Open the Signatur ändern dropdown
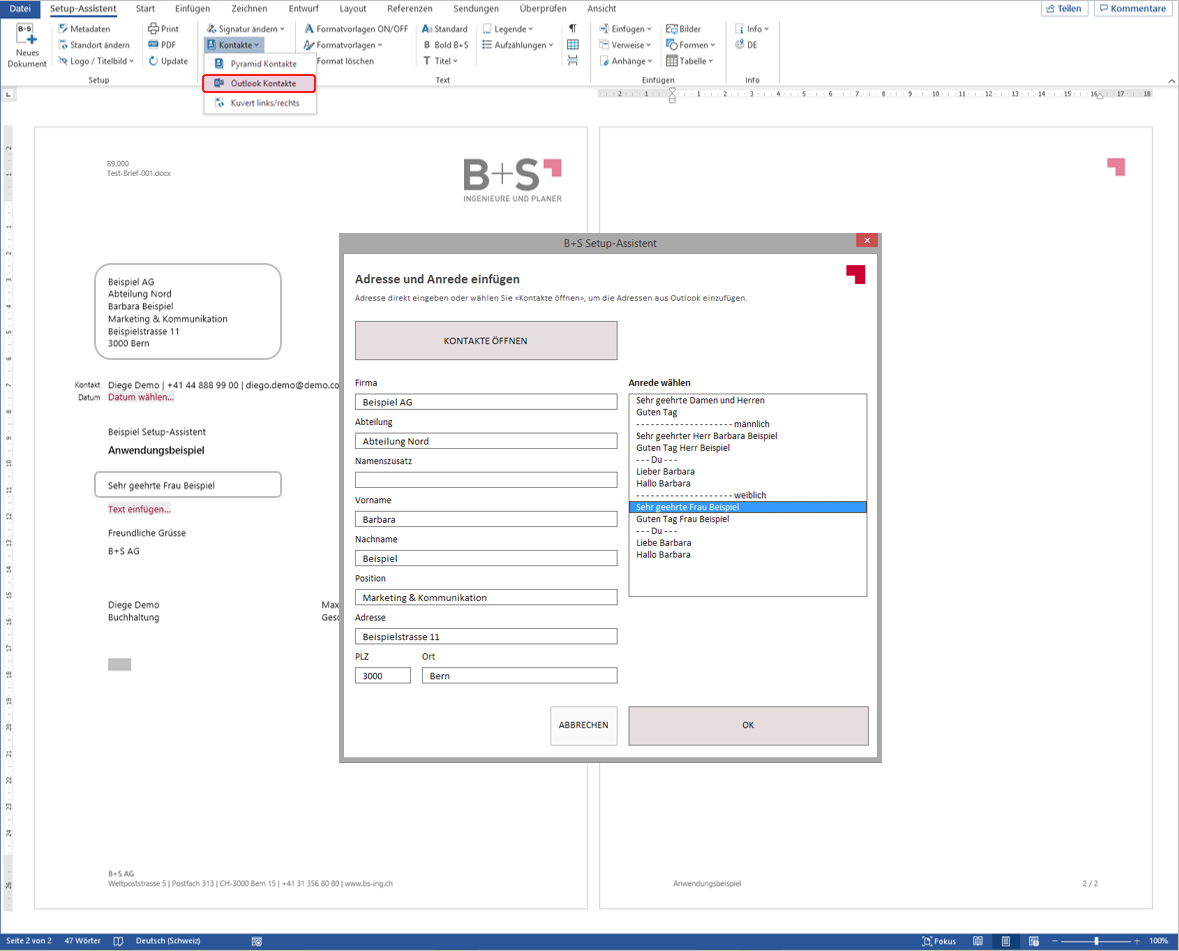This screenshot has height=951, width=1179. pyautogui.click(x=246, y=29)
